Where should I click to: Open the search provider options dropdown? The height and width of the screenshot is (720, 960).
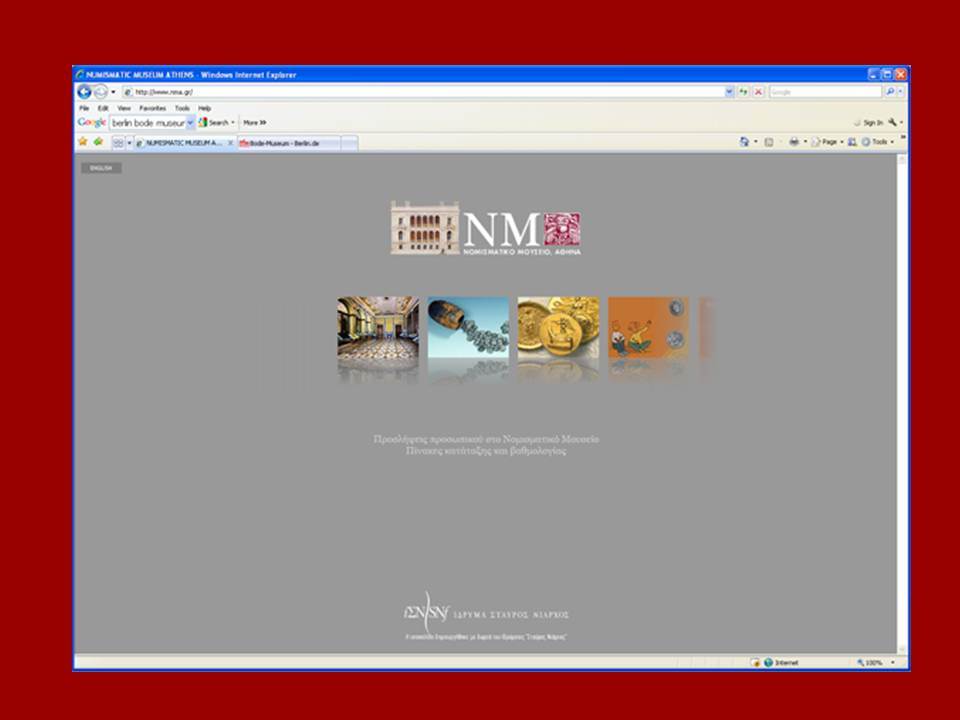coord(900,92)
